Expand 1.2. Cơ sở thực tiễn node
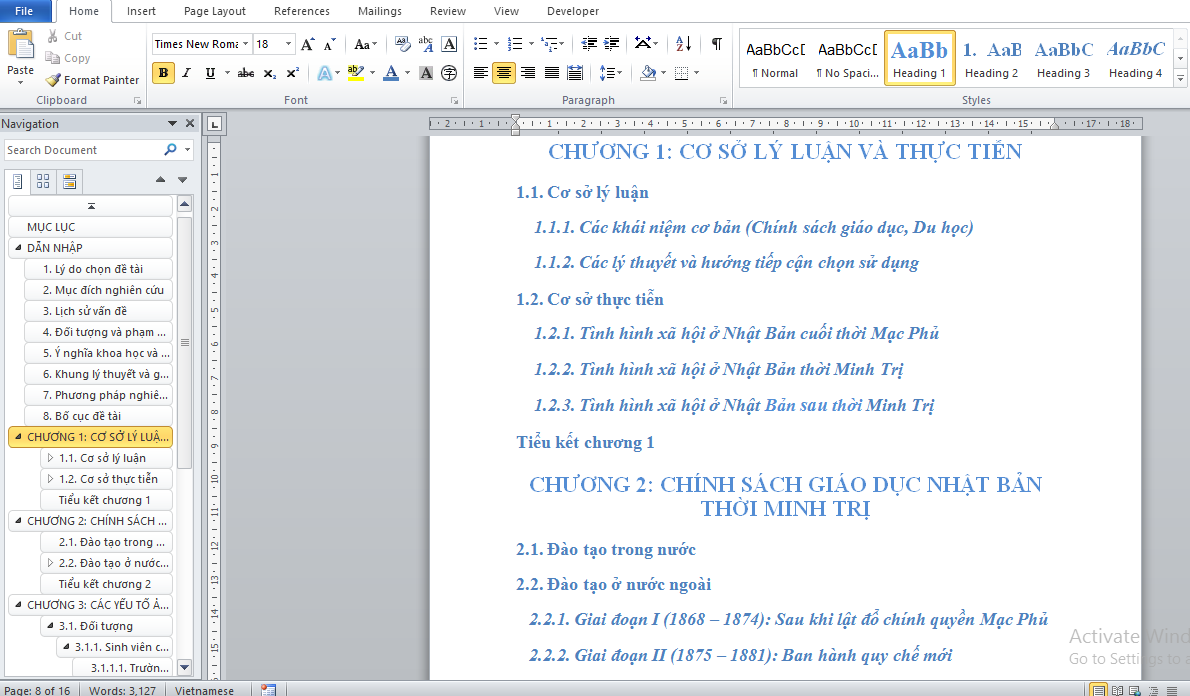The width and height of the screenshot is (1190, 696). (x=50, y=479)
